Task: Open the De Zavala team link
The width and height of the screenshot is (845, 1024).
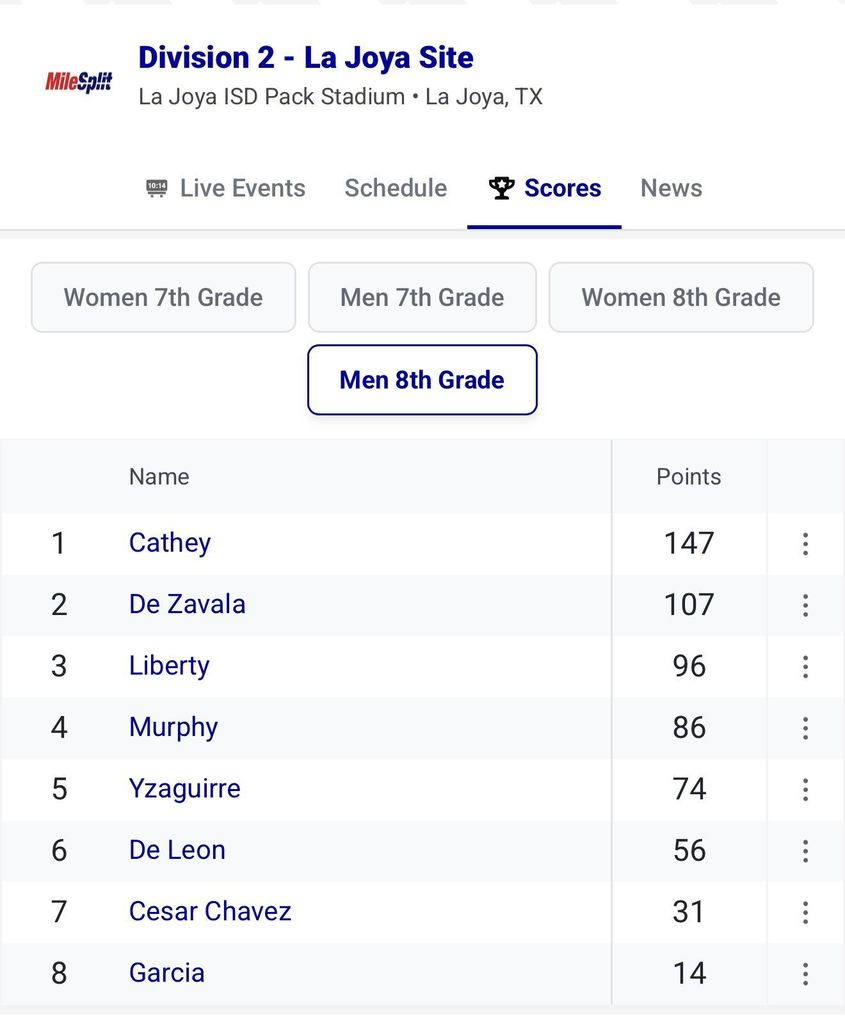Action: pyautogui.click(x=187, y=604)
